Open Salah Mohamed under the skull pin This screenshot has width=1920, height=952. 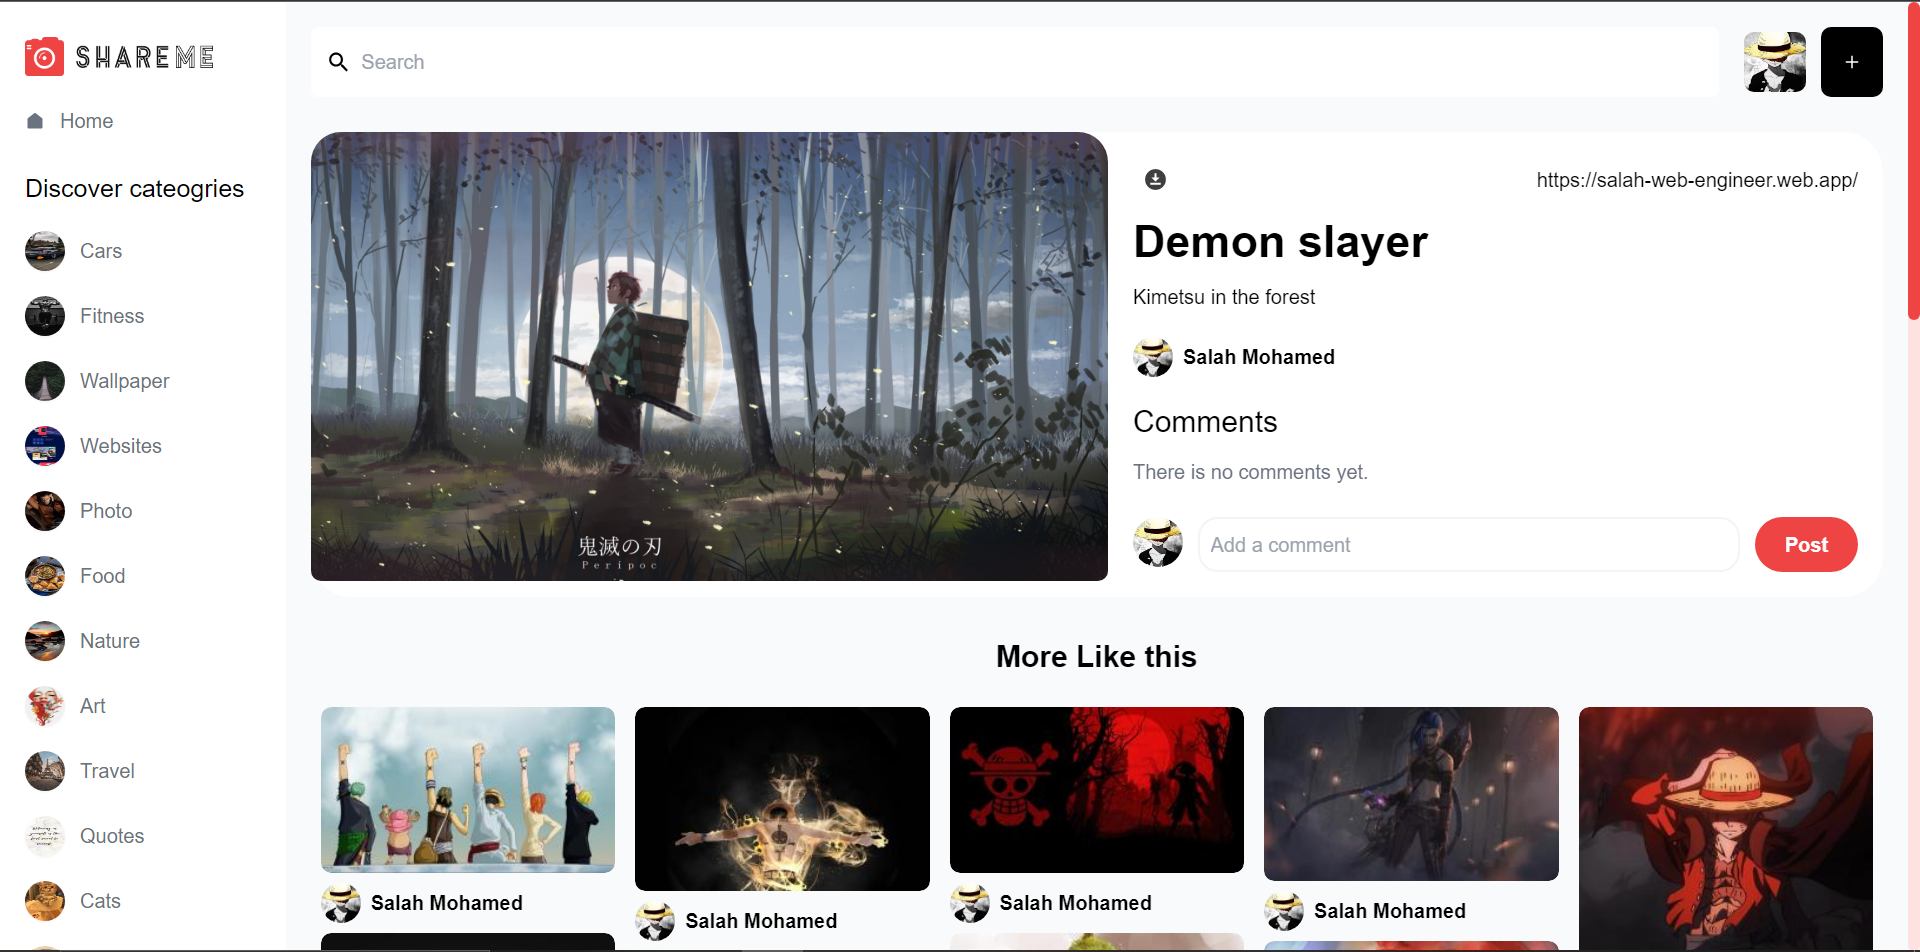pyautogui.click(x=1075, y=903)
